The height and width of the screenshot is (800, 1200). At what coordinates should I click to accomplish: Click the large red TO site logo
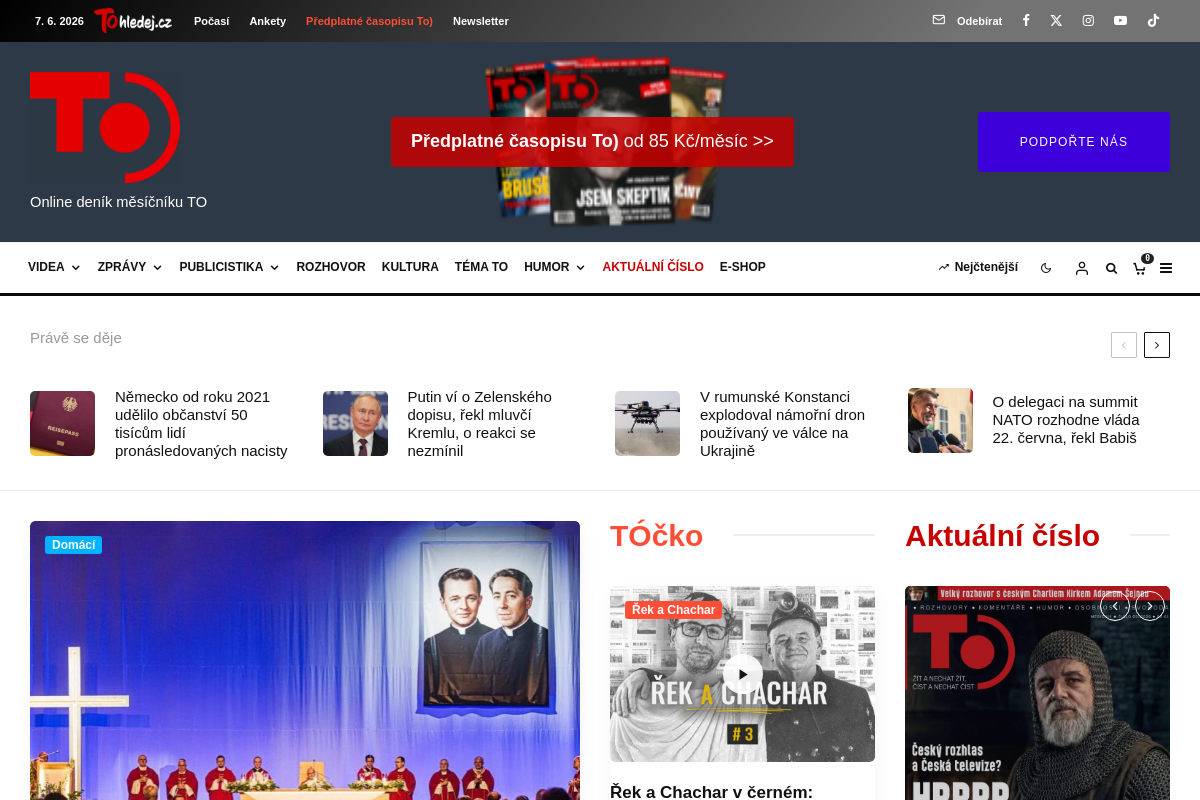point(105,126)
